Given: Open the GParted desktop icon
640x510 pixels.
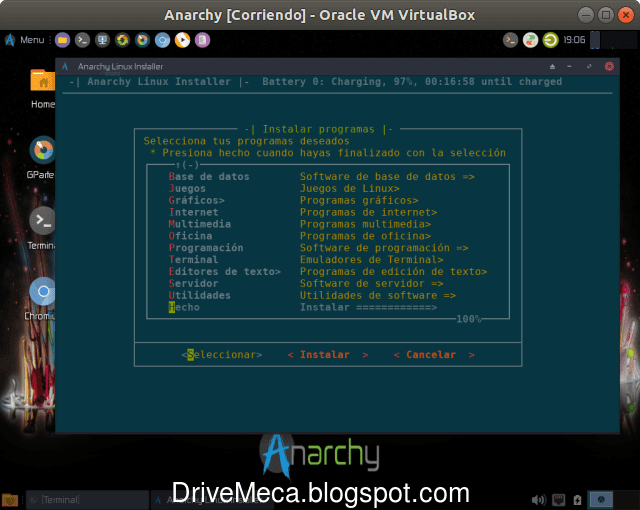Looking at the screenshot, I should coord(42,157).
